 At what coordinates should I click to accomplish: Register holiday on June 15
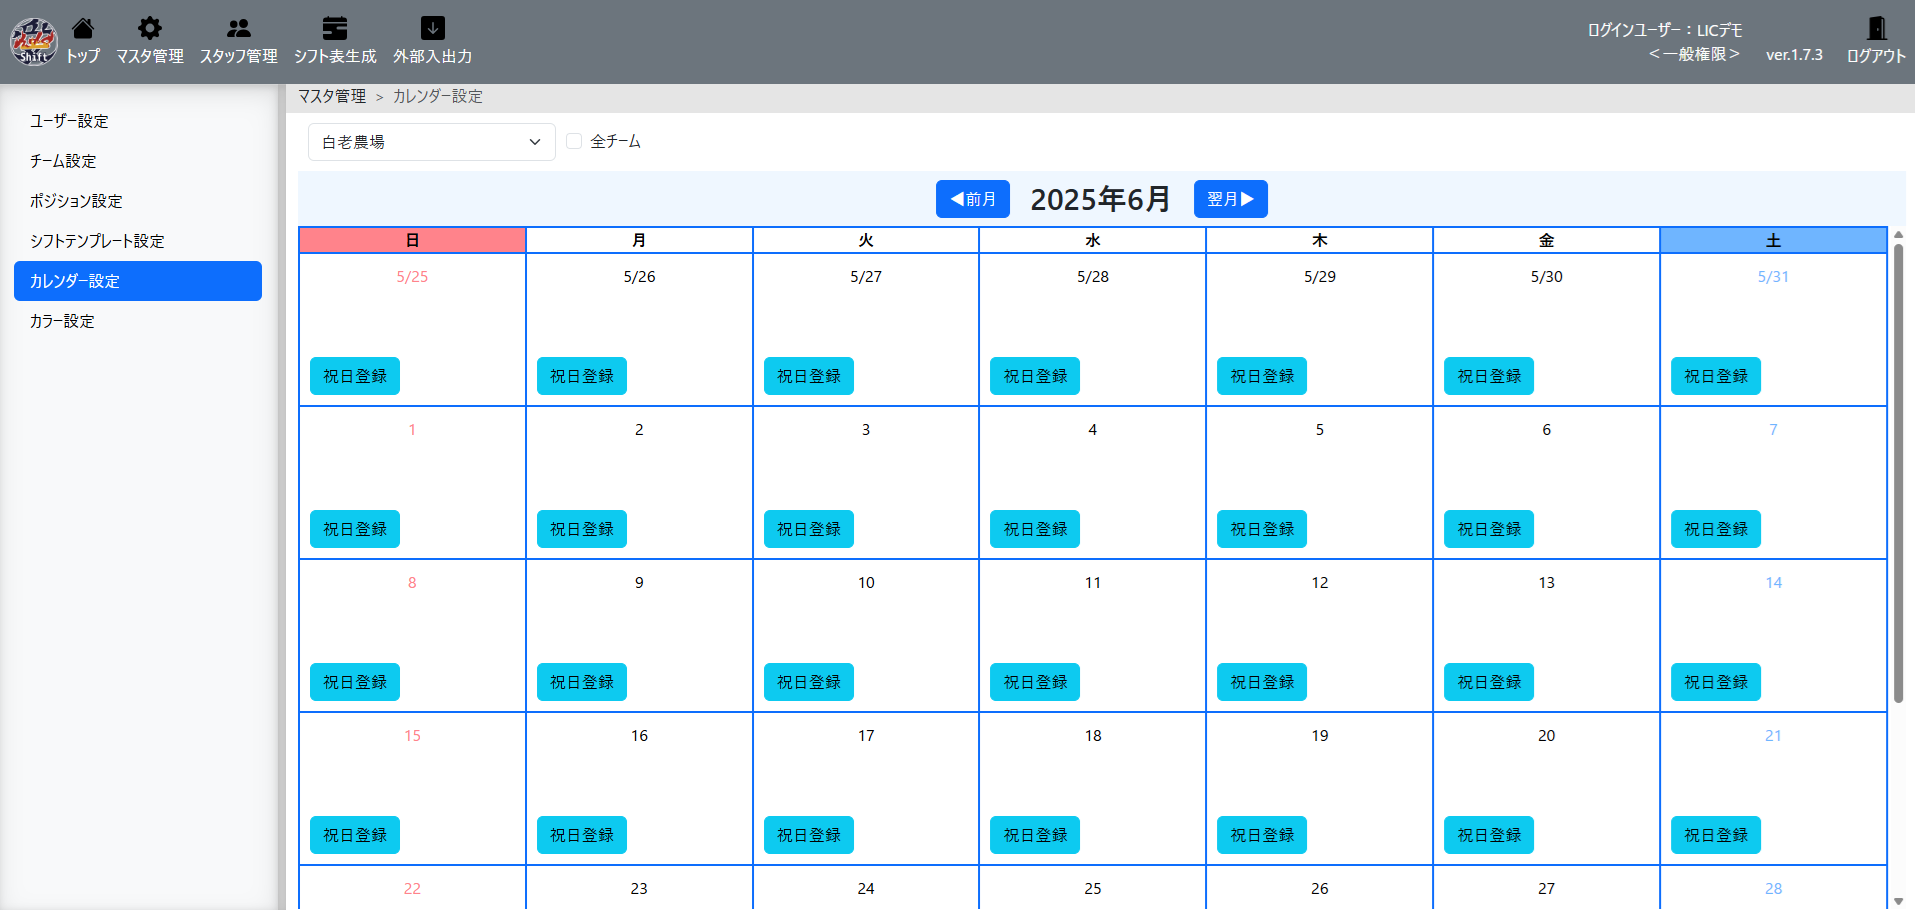point(355,835)
